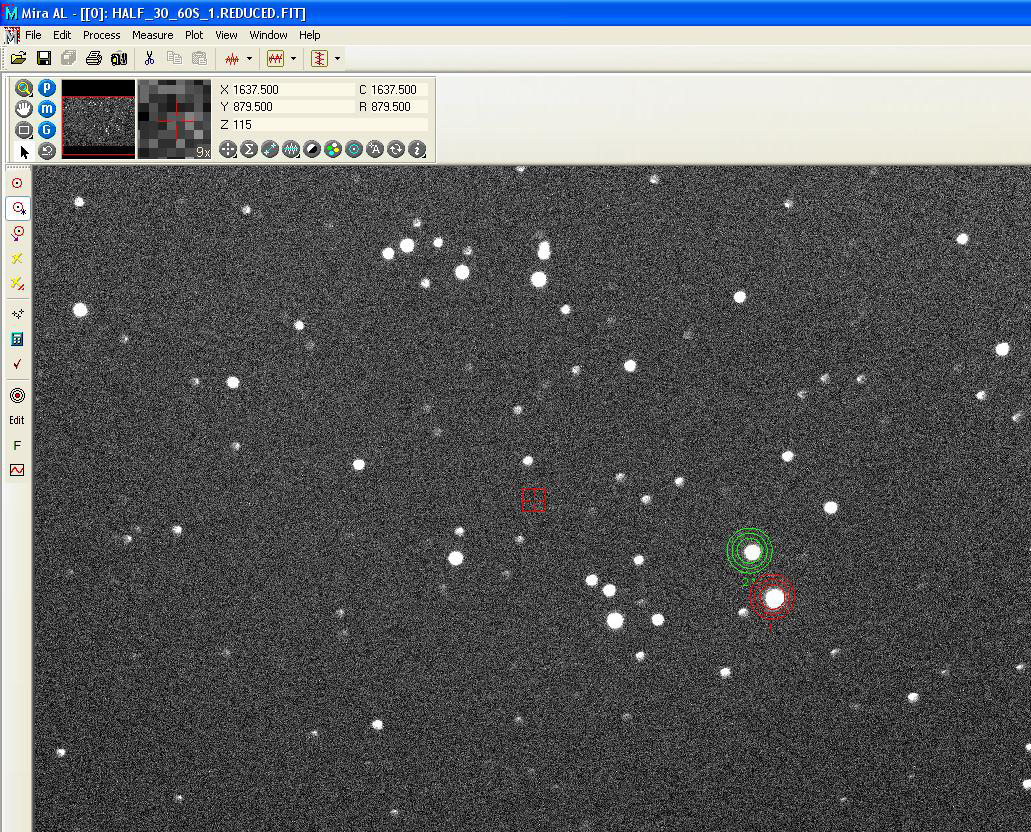Expand the vertical profile plot dropdown arrow
Image resolution: width=1031 pixels, height=832 pixels.
(337, 59)
